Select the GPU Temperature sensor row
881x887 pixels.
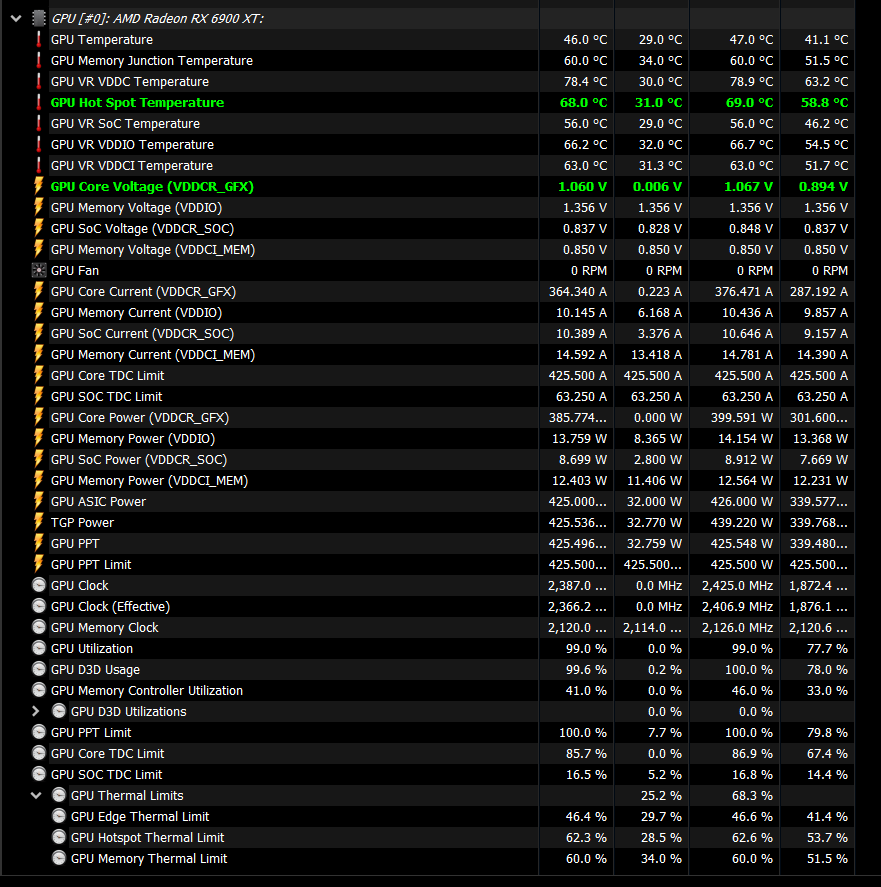click(427, 40)
